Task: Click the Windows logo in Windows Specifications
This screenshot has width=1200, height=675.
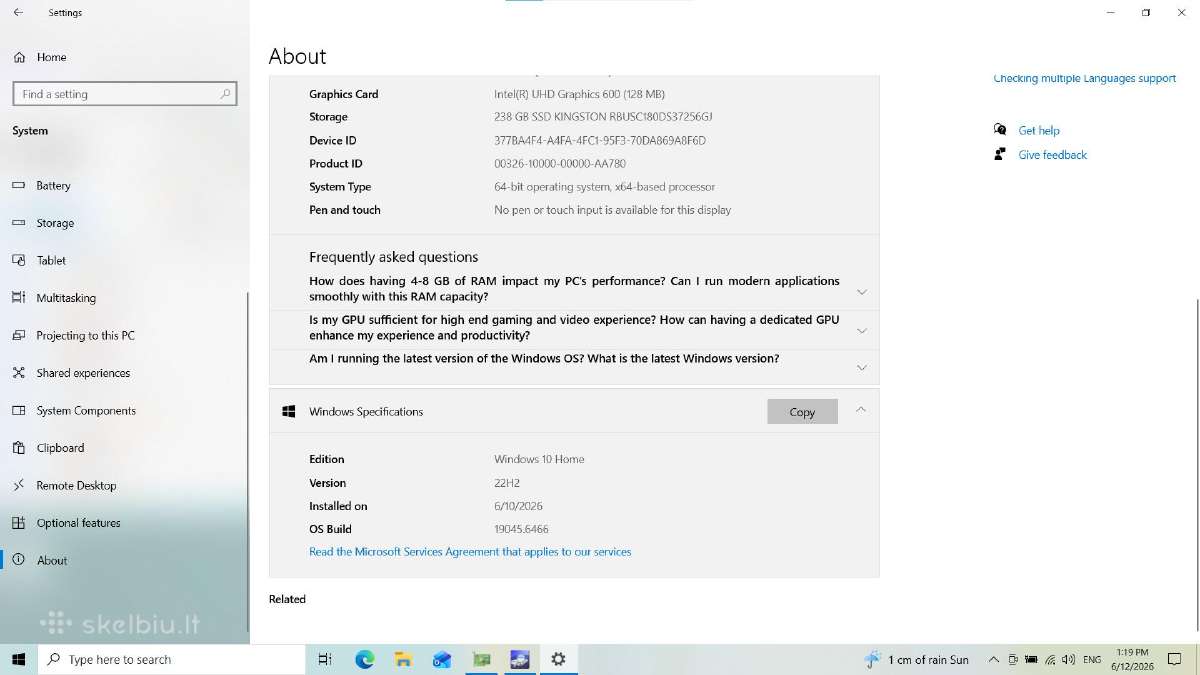Action: [x=289, y=411]
